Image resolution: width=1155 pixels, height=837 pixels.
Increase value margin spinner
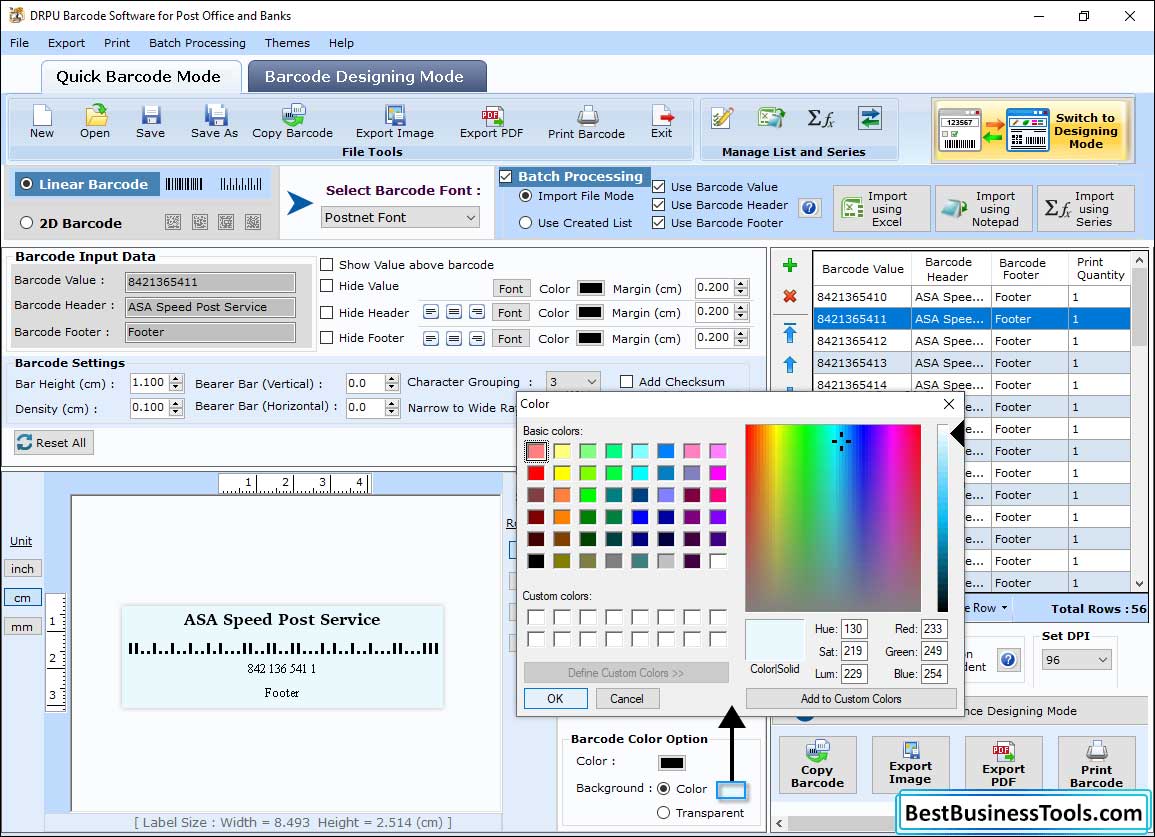[x=742, y=284]
